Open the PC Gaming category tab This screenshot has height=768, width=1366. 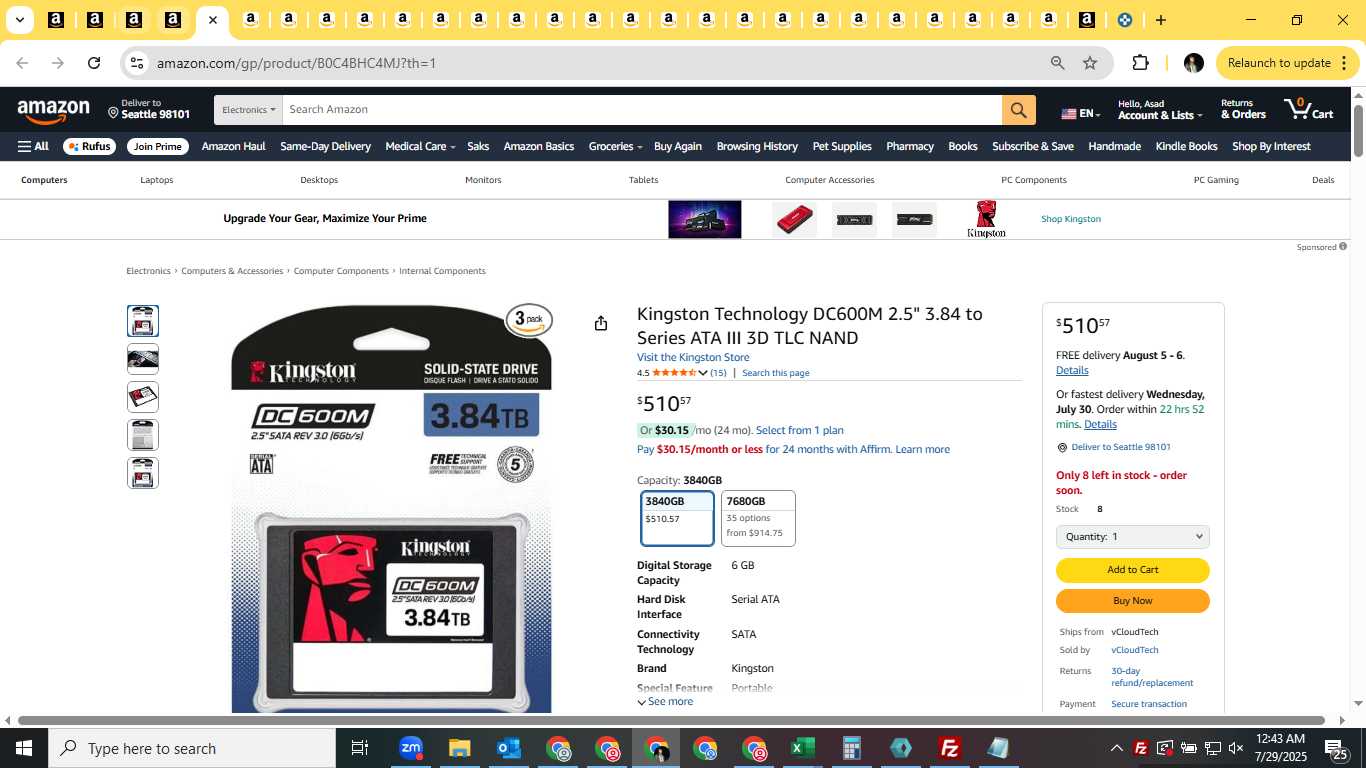click(x=1216, y=180)
